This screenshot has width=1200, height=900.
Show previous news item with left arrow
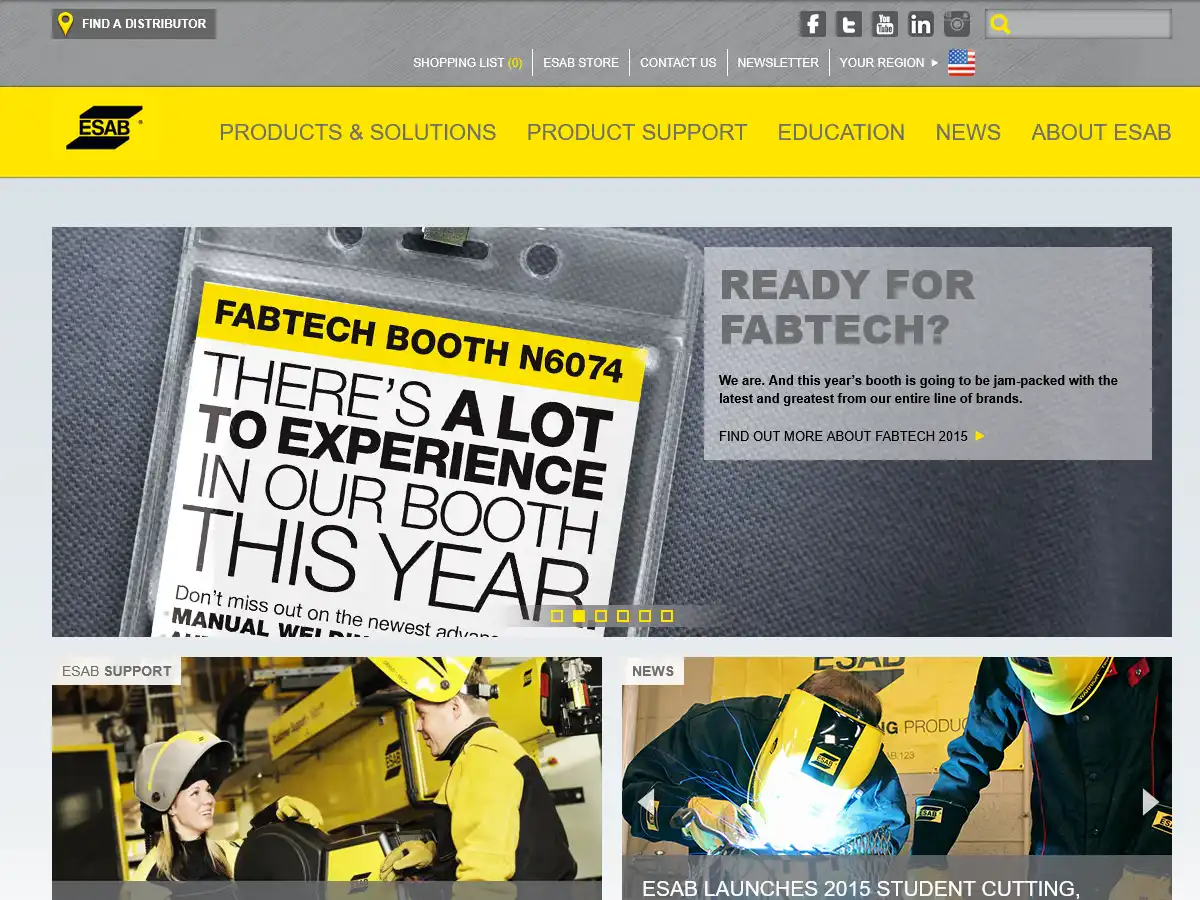coord(646,802)
